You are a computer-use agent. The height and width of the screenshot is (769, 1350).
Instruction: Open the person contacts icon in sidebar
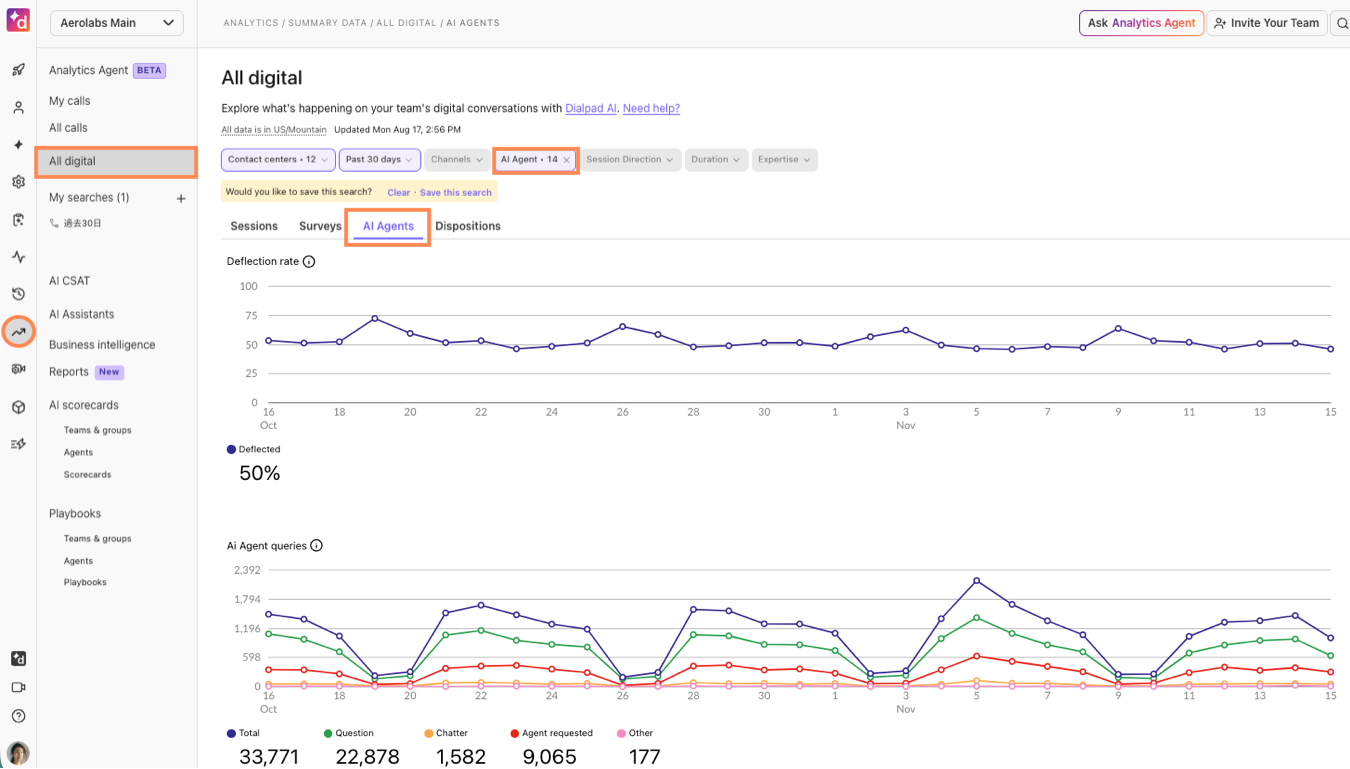pos(18,108)
